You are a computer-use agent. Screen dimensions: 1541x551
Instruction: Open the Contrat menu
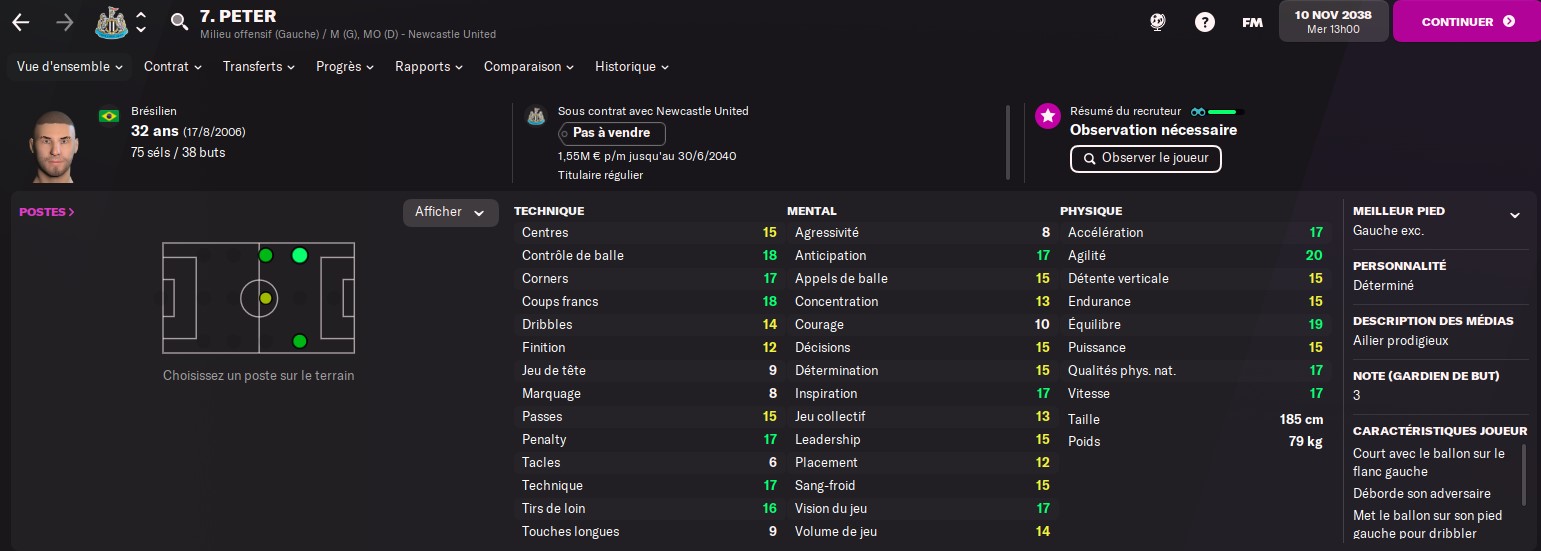click(x=173, y=67)
